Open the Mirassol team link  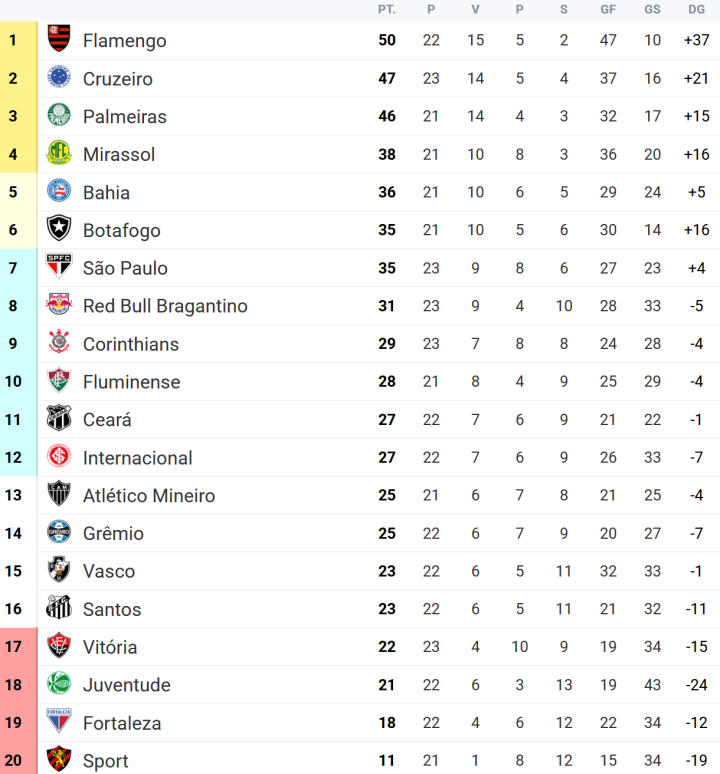tap(119, 154)
